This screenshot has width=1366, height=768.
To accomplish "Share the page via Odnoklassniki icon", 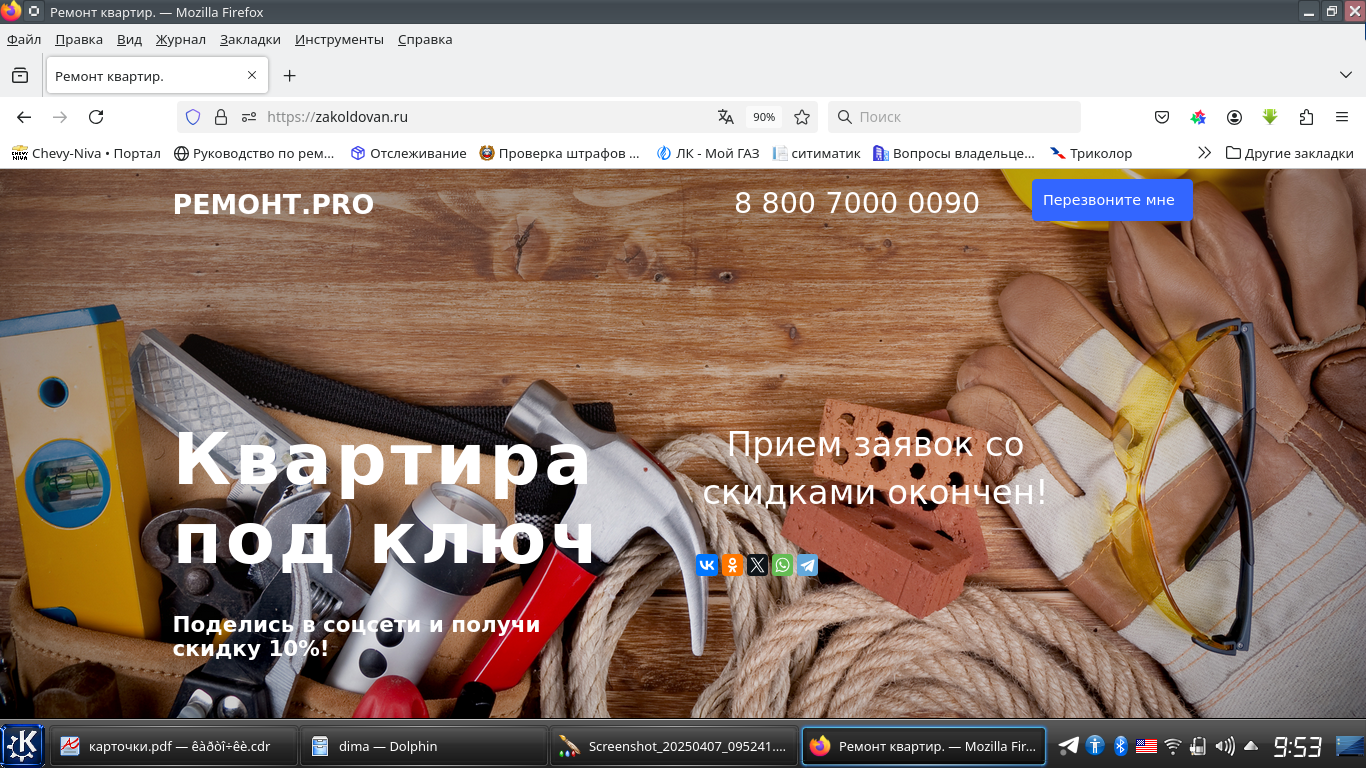I will pyautogui.click(x=732, y=565).
